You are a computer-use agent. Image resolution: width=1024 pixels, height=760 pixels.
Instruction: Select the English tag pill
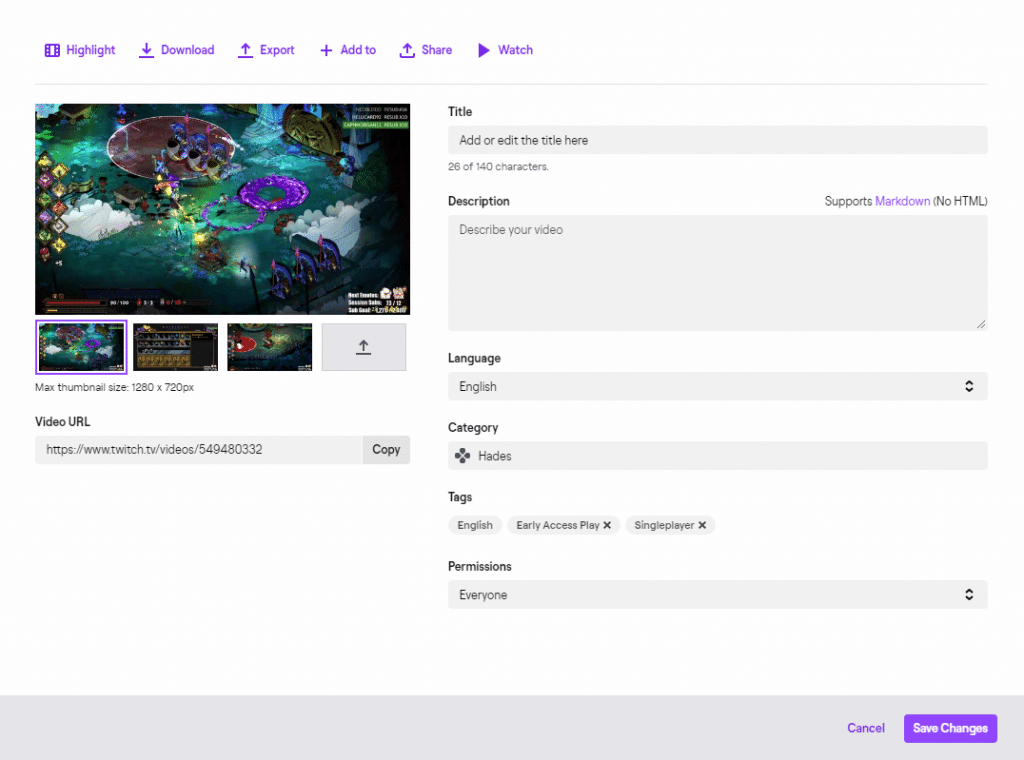pyautogui.click(x=474, y=524)
